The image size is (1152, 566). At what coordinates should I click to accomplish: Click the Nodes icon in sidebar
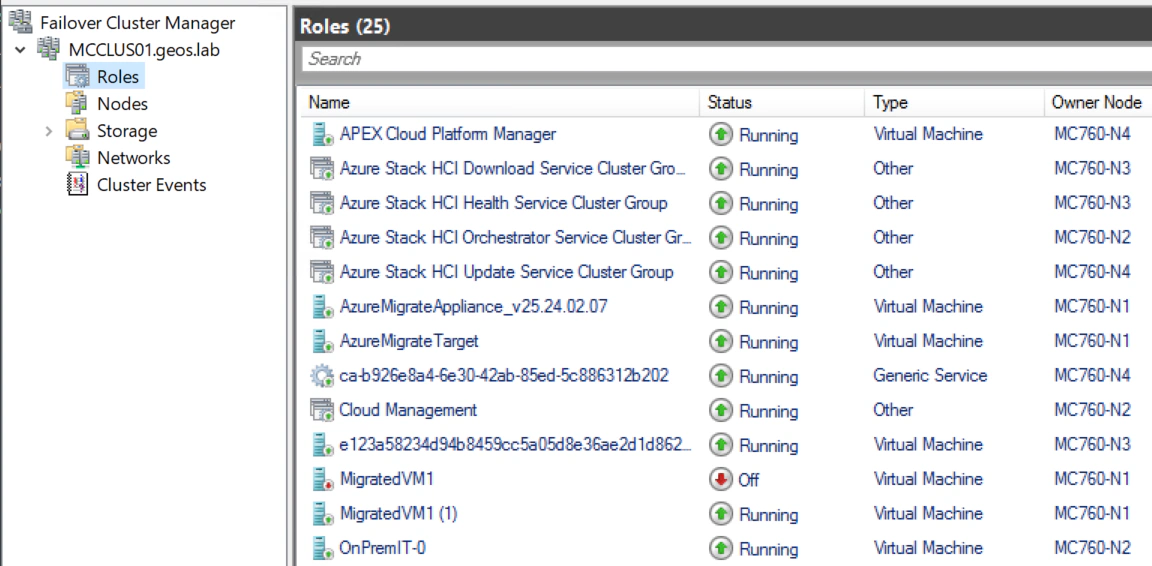[x=77, y=103]
